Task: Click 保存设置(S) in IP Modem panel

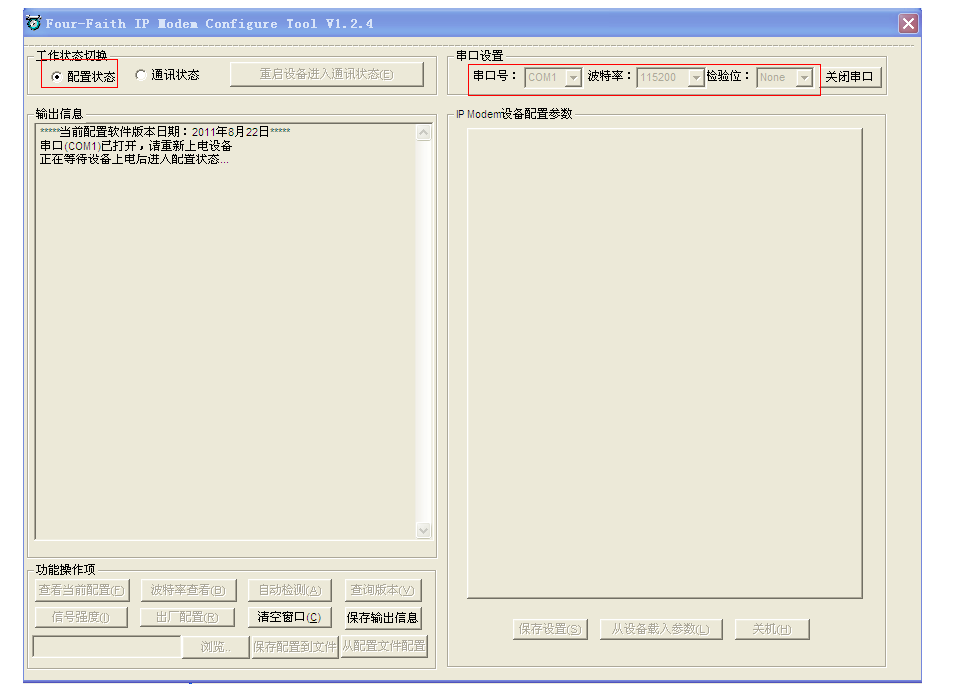Action: coord(548,629)
